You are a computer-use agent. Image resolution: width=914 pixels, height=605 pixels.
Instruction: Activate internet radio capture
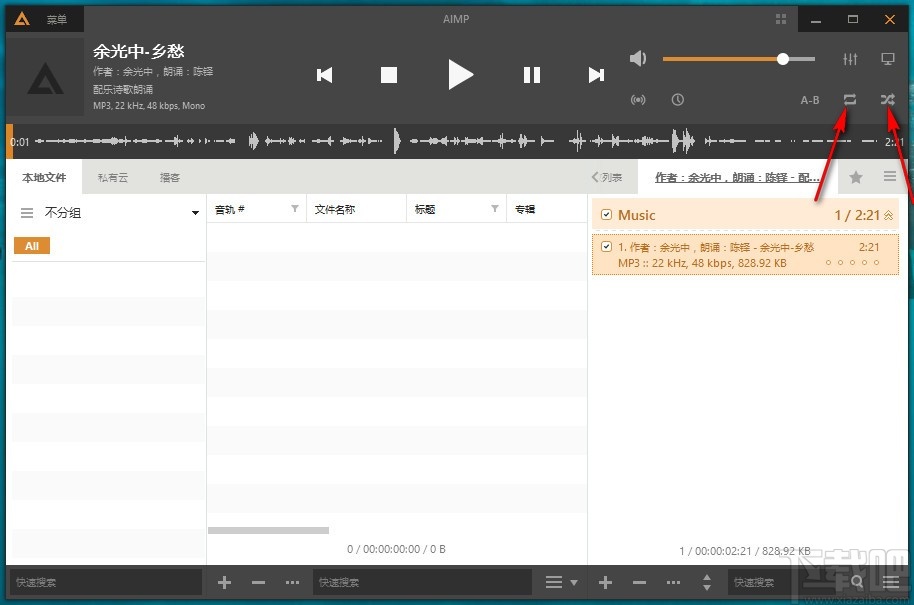pyautogui.click(x=638, y=100)
